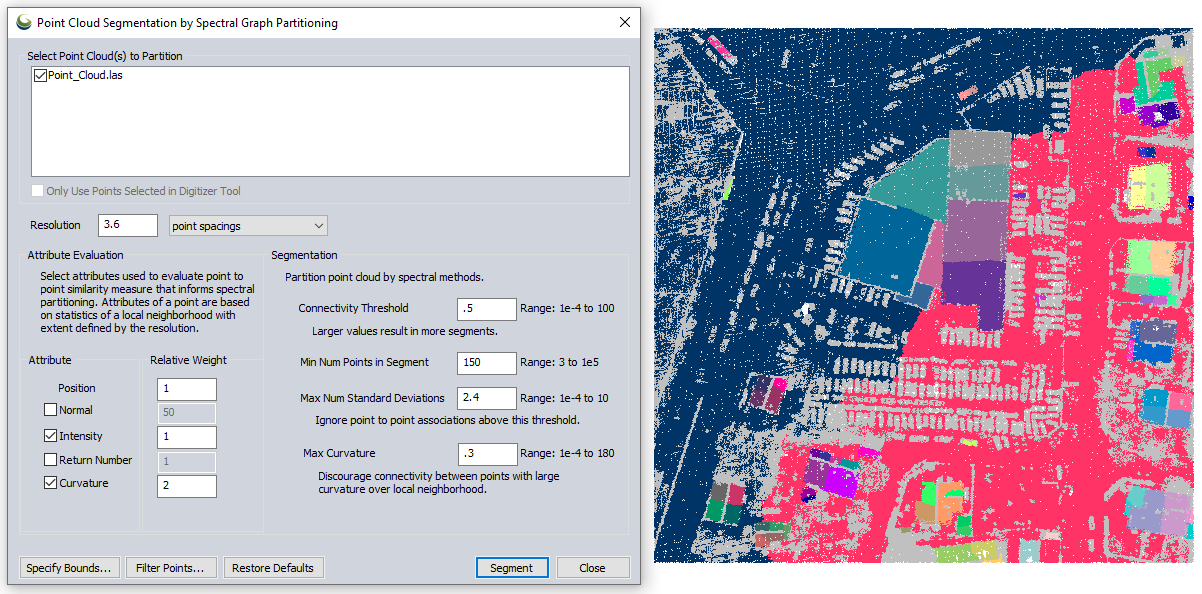Open the Specify Bounds dialog

tap(69, 568)
